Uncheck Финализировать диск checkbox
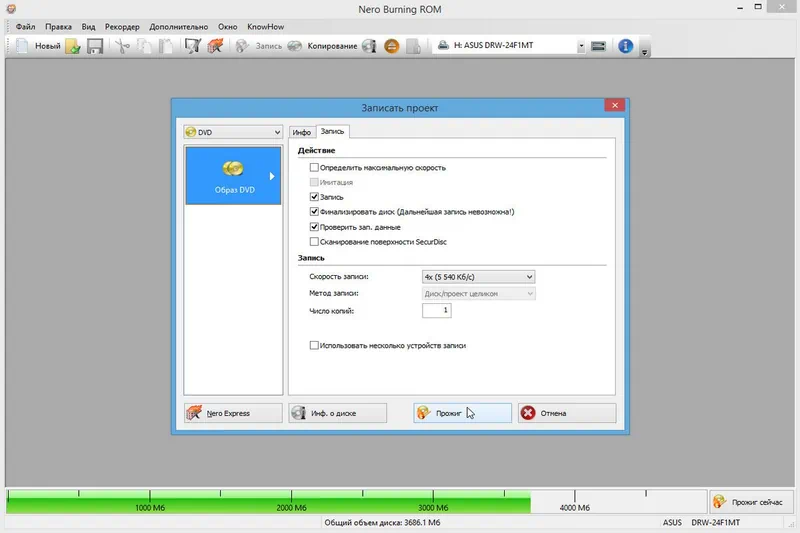Screen dimensions: 800x533 click(x=314, y=212)
